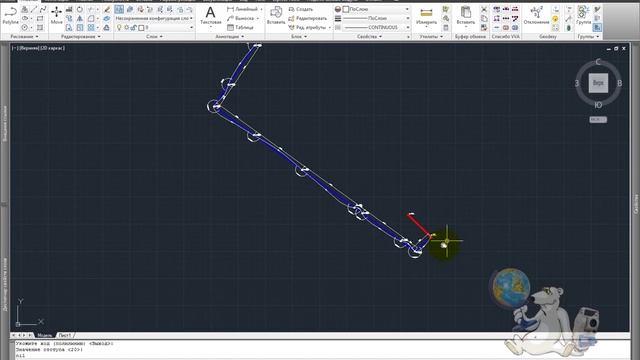This screenshot has height=360, width=640.
Task: Insert a Таблица table
Action: [240, 27]
